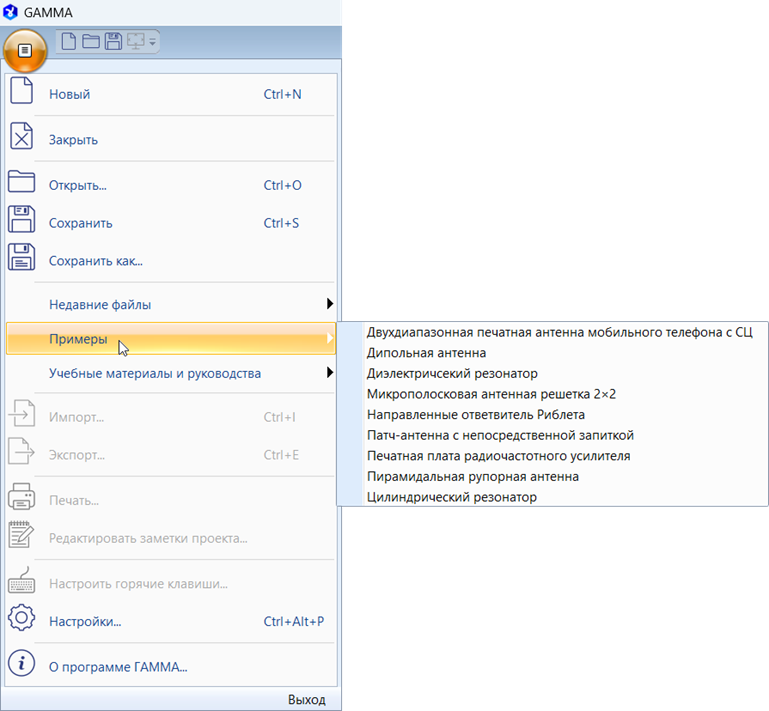Load Пирамидальная рупорная антенна example

(x=472, y=476)
